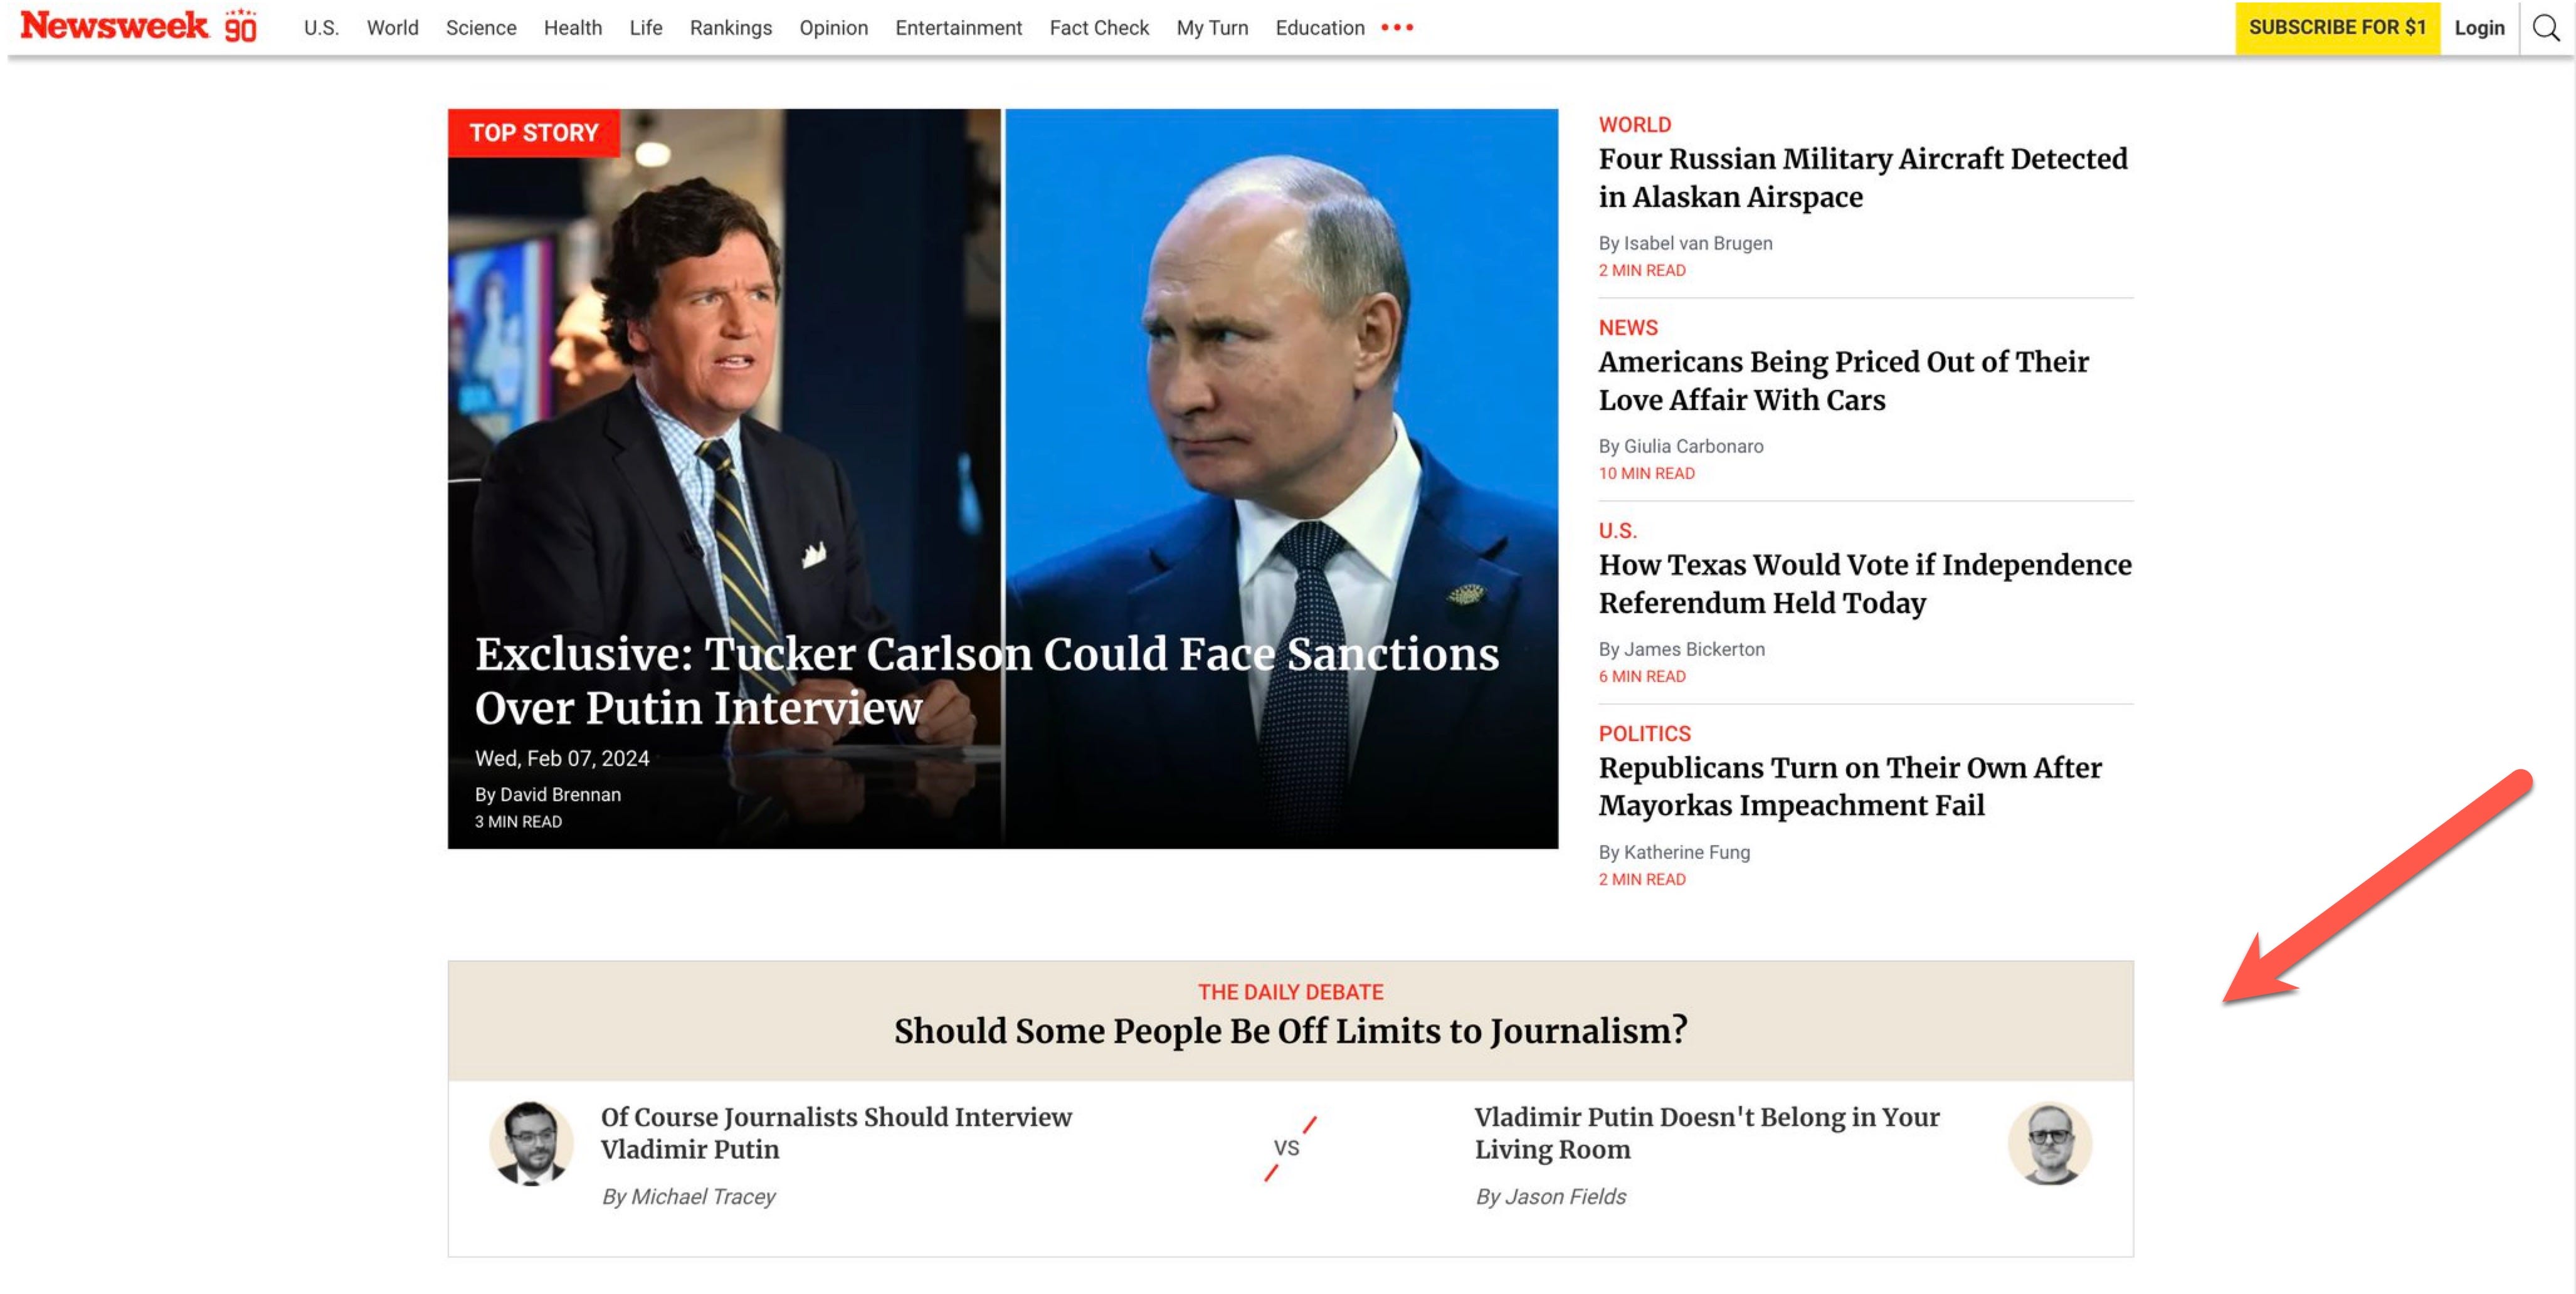
Task: Click By Jason Fields byline
Action: (1550, 1196)
